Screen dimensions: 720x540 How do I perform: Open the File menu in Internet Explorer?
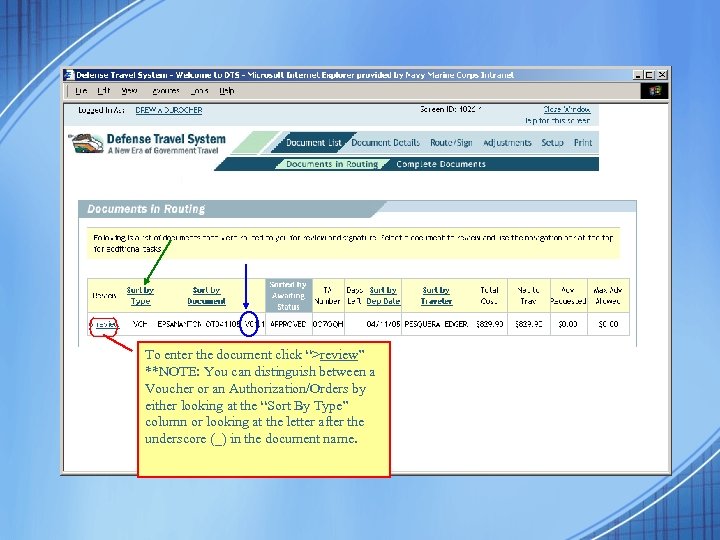81,91
